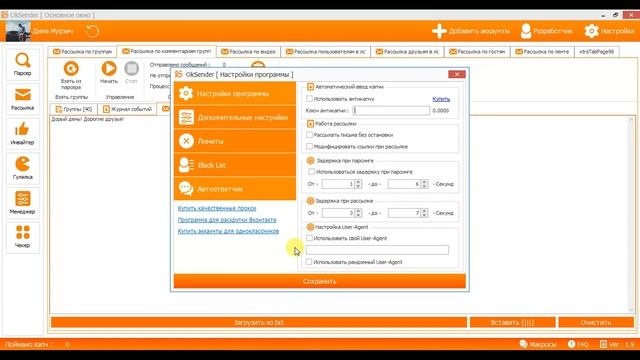Viewport: 640px width, 360px height.
Task: Enable Модифицировать ссылки при рассылке checkbox
Action: click(309, 146)
